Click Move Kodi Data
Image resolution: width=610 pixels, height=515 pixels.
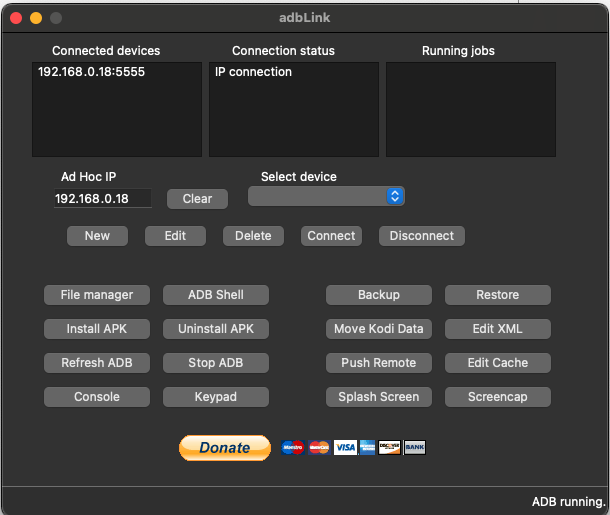(x=379, y=329)
